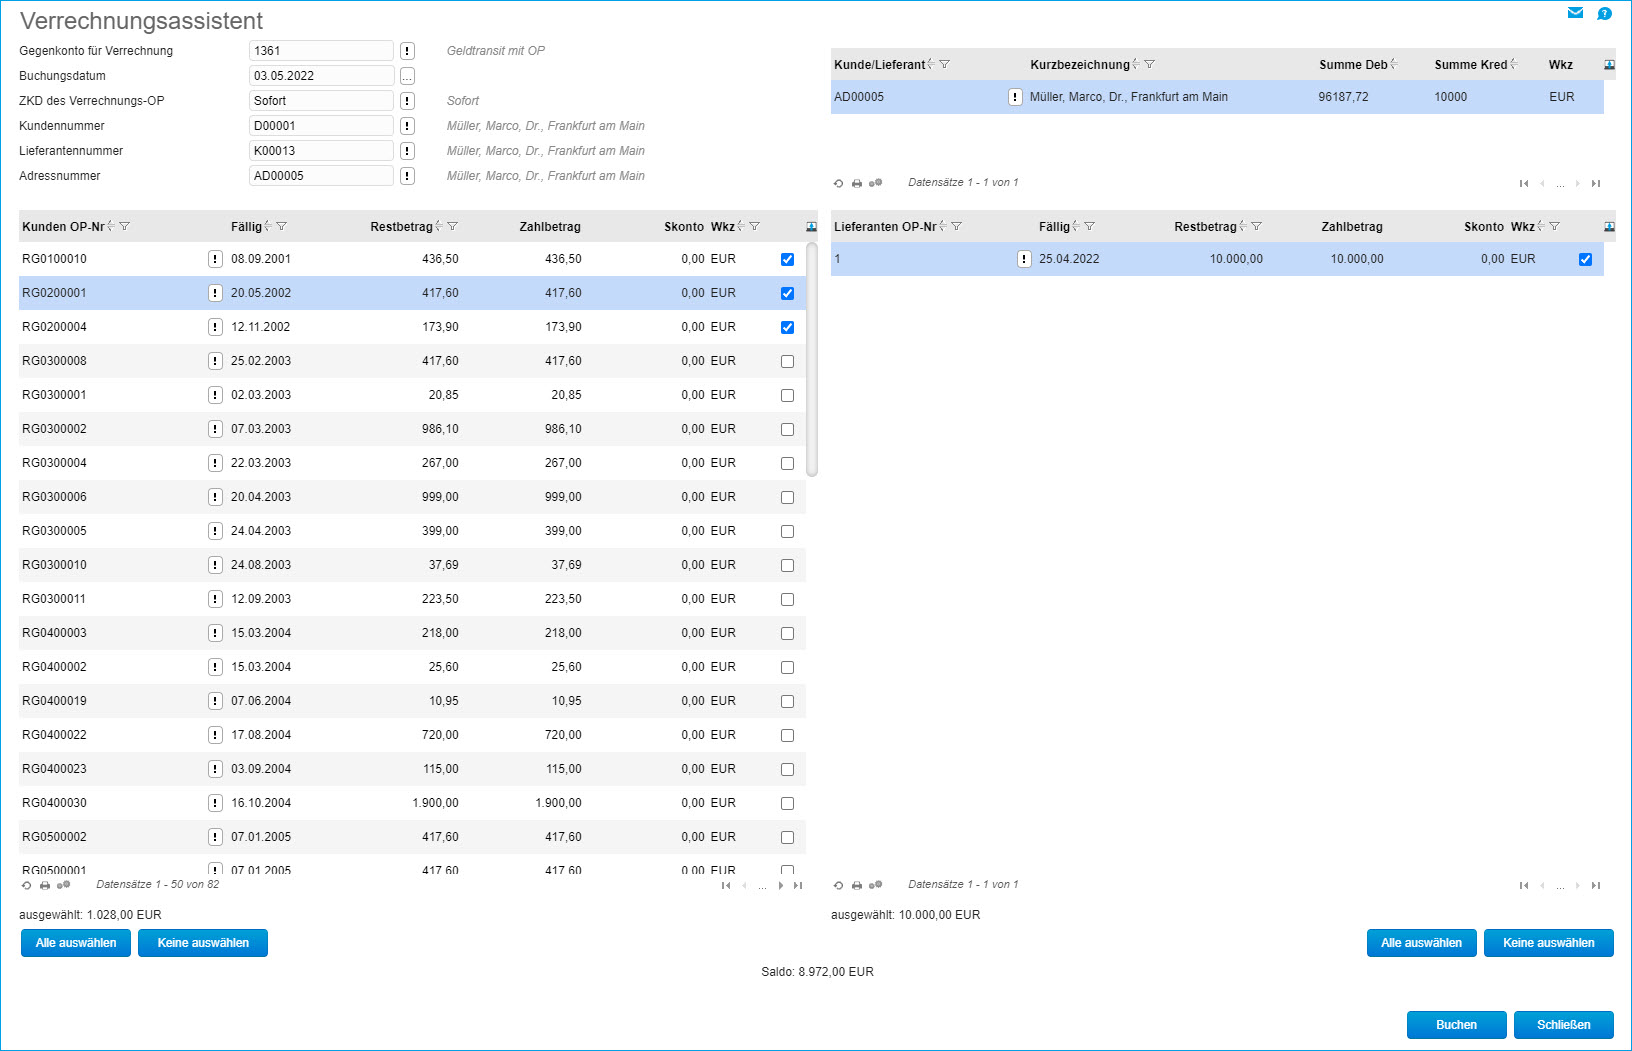Open filter for Kurzbezeichnung column
This screenshot has width=1632, height=1051.
click(1150, 65)
